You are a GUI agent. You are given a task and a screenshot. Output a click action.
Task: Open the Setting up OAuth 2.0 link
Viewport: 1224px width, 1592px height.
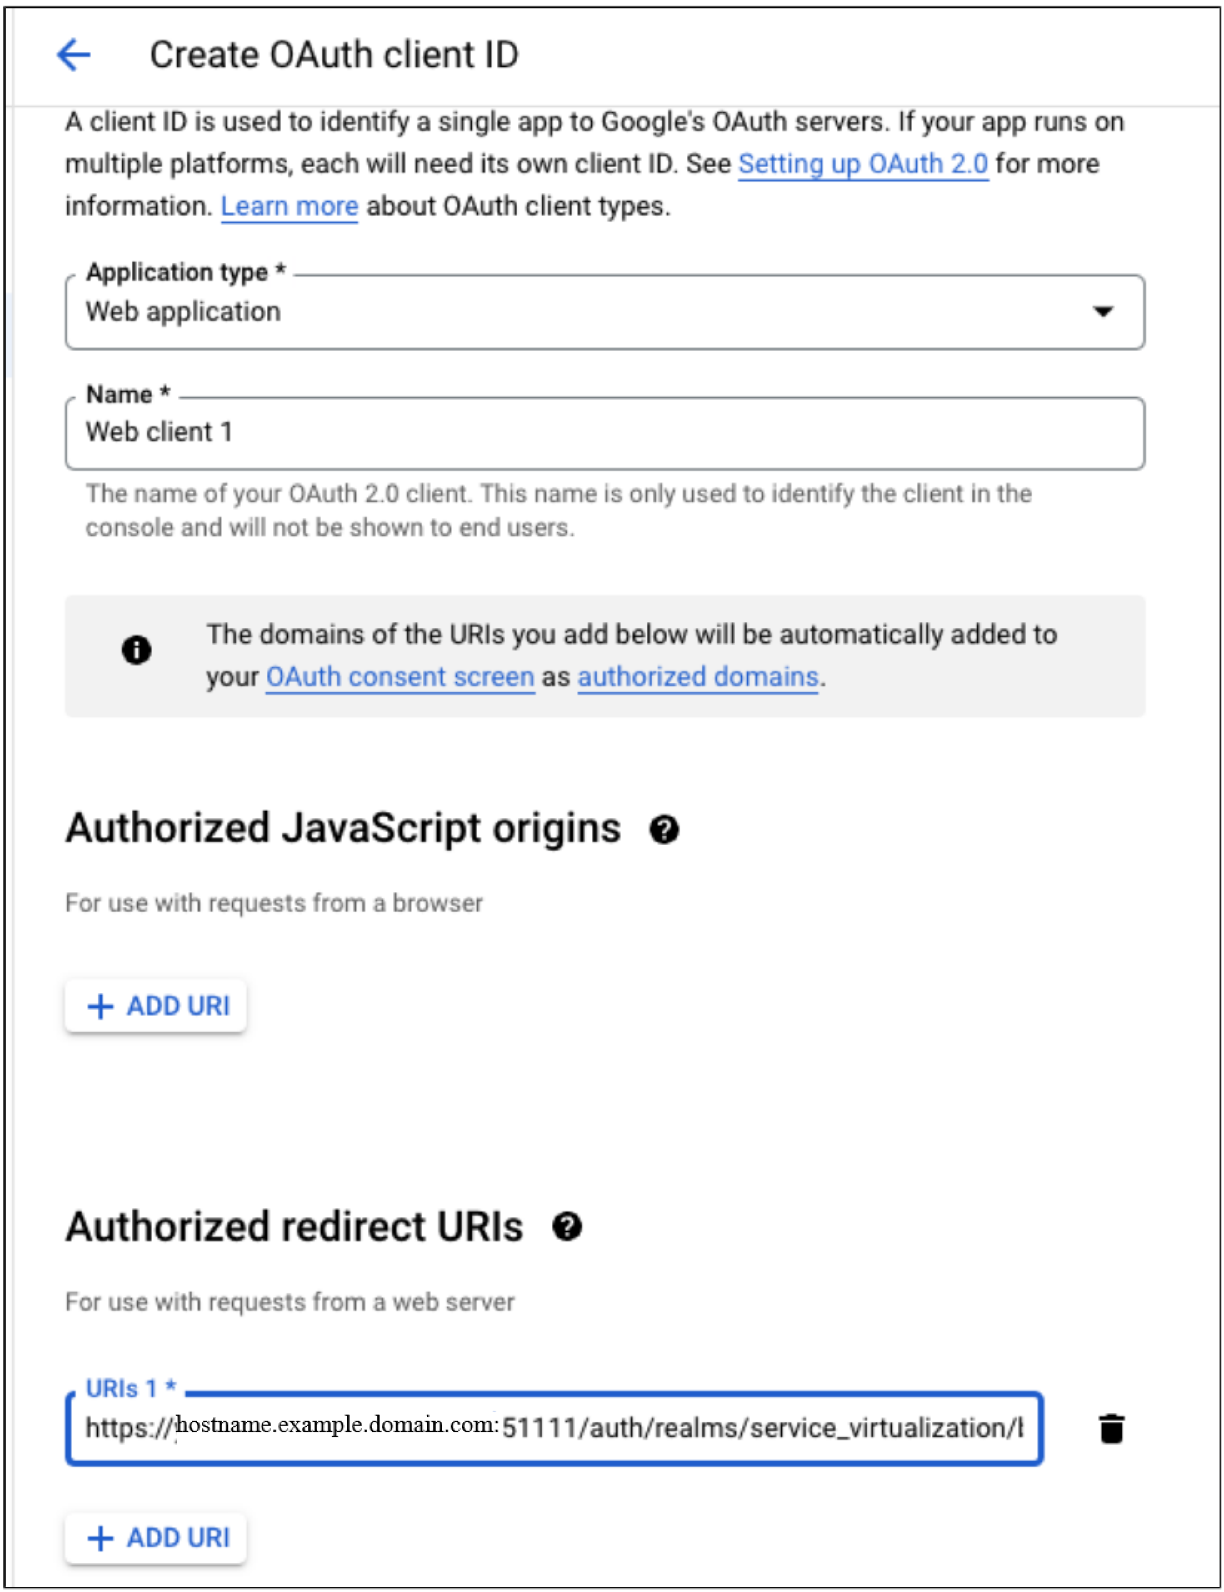(x=862, y=164)
